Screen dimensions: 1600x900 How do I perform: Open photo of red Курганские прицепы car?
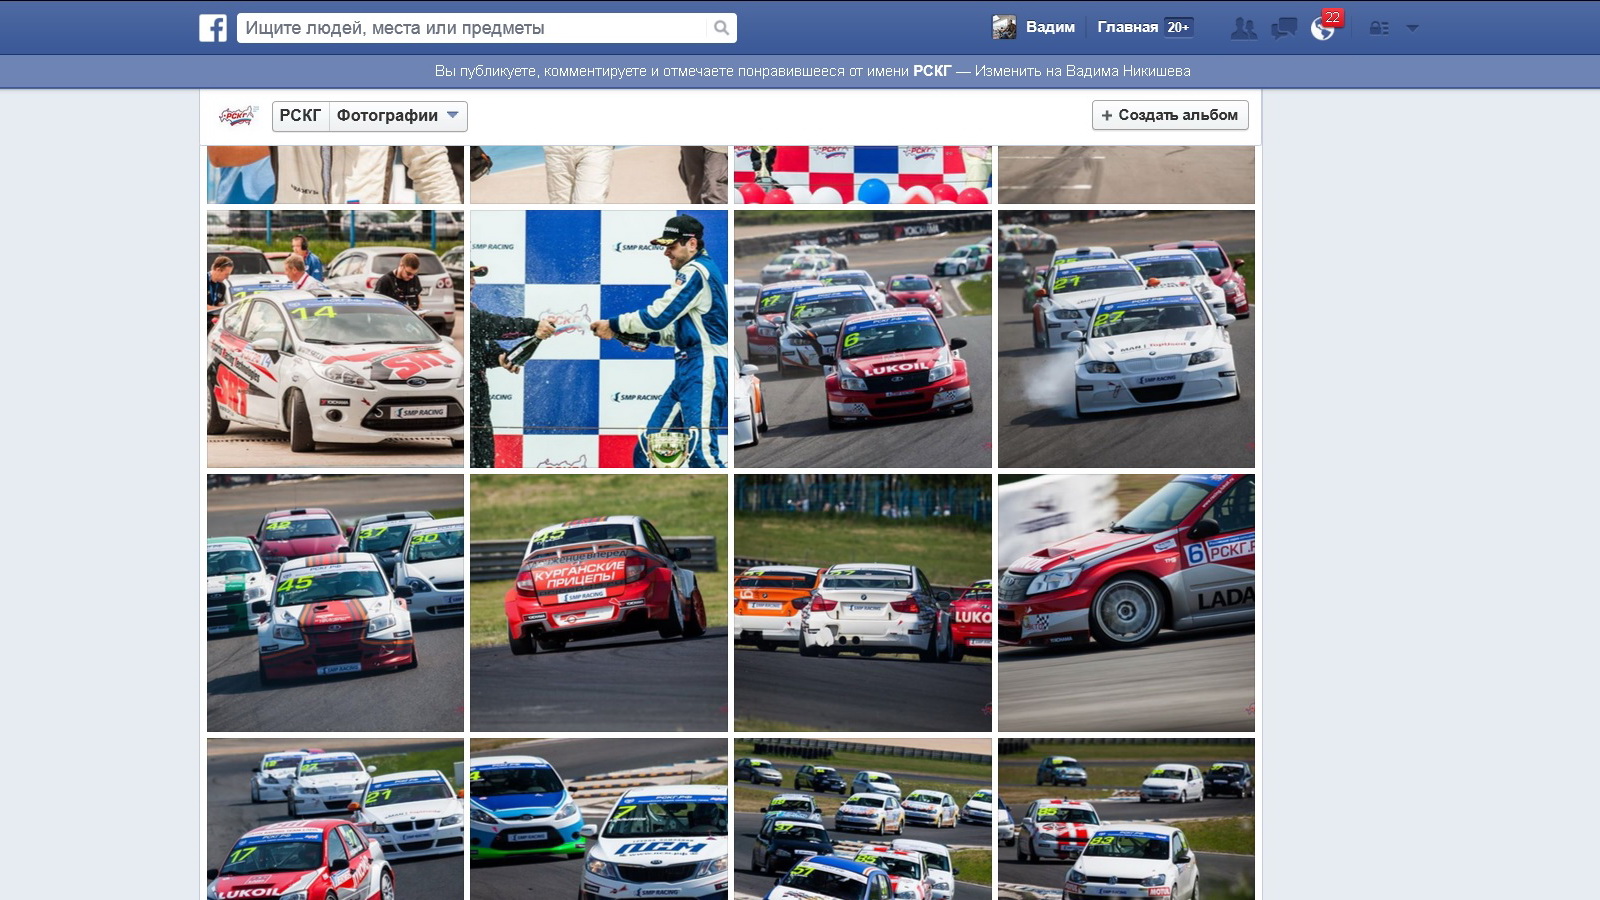point(599,603)
